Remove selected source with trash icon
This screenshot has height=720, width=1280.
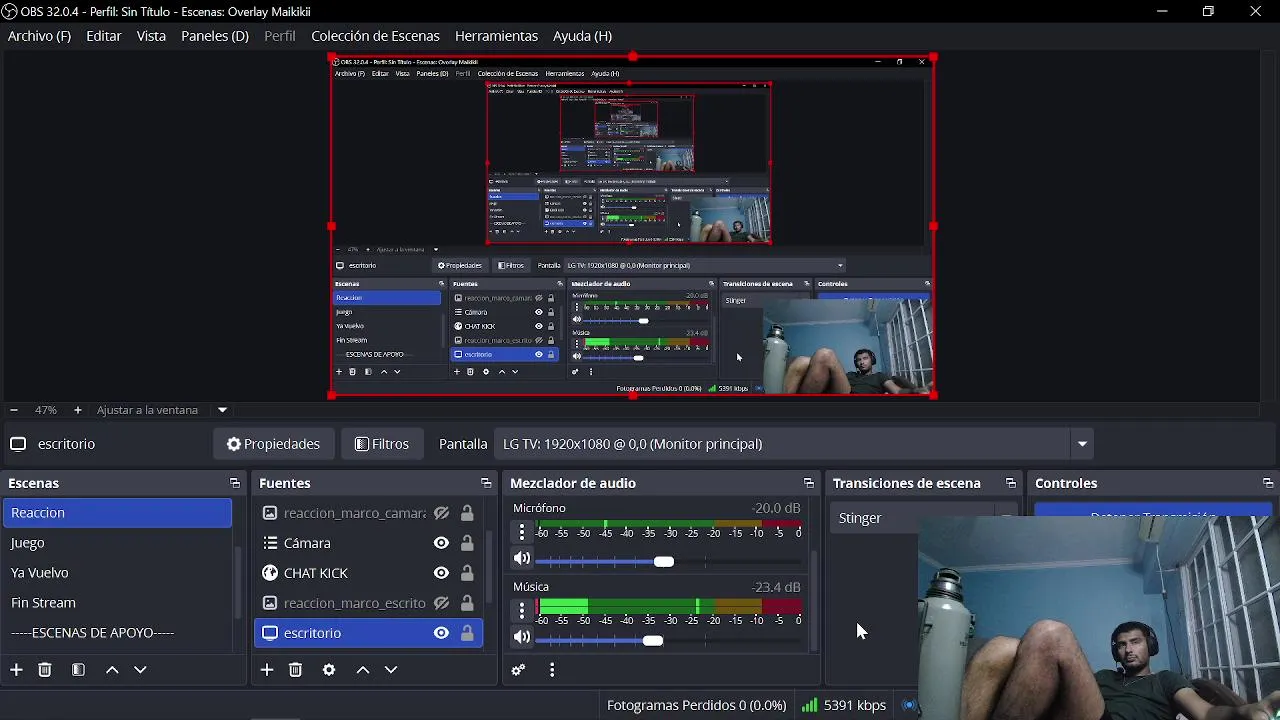click(x=295, y=670)
